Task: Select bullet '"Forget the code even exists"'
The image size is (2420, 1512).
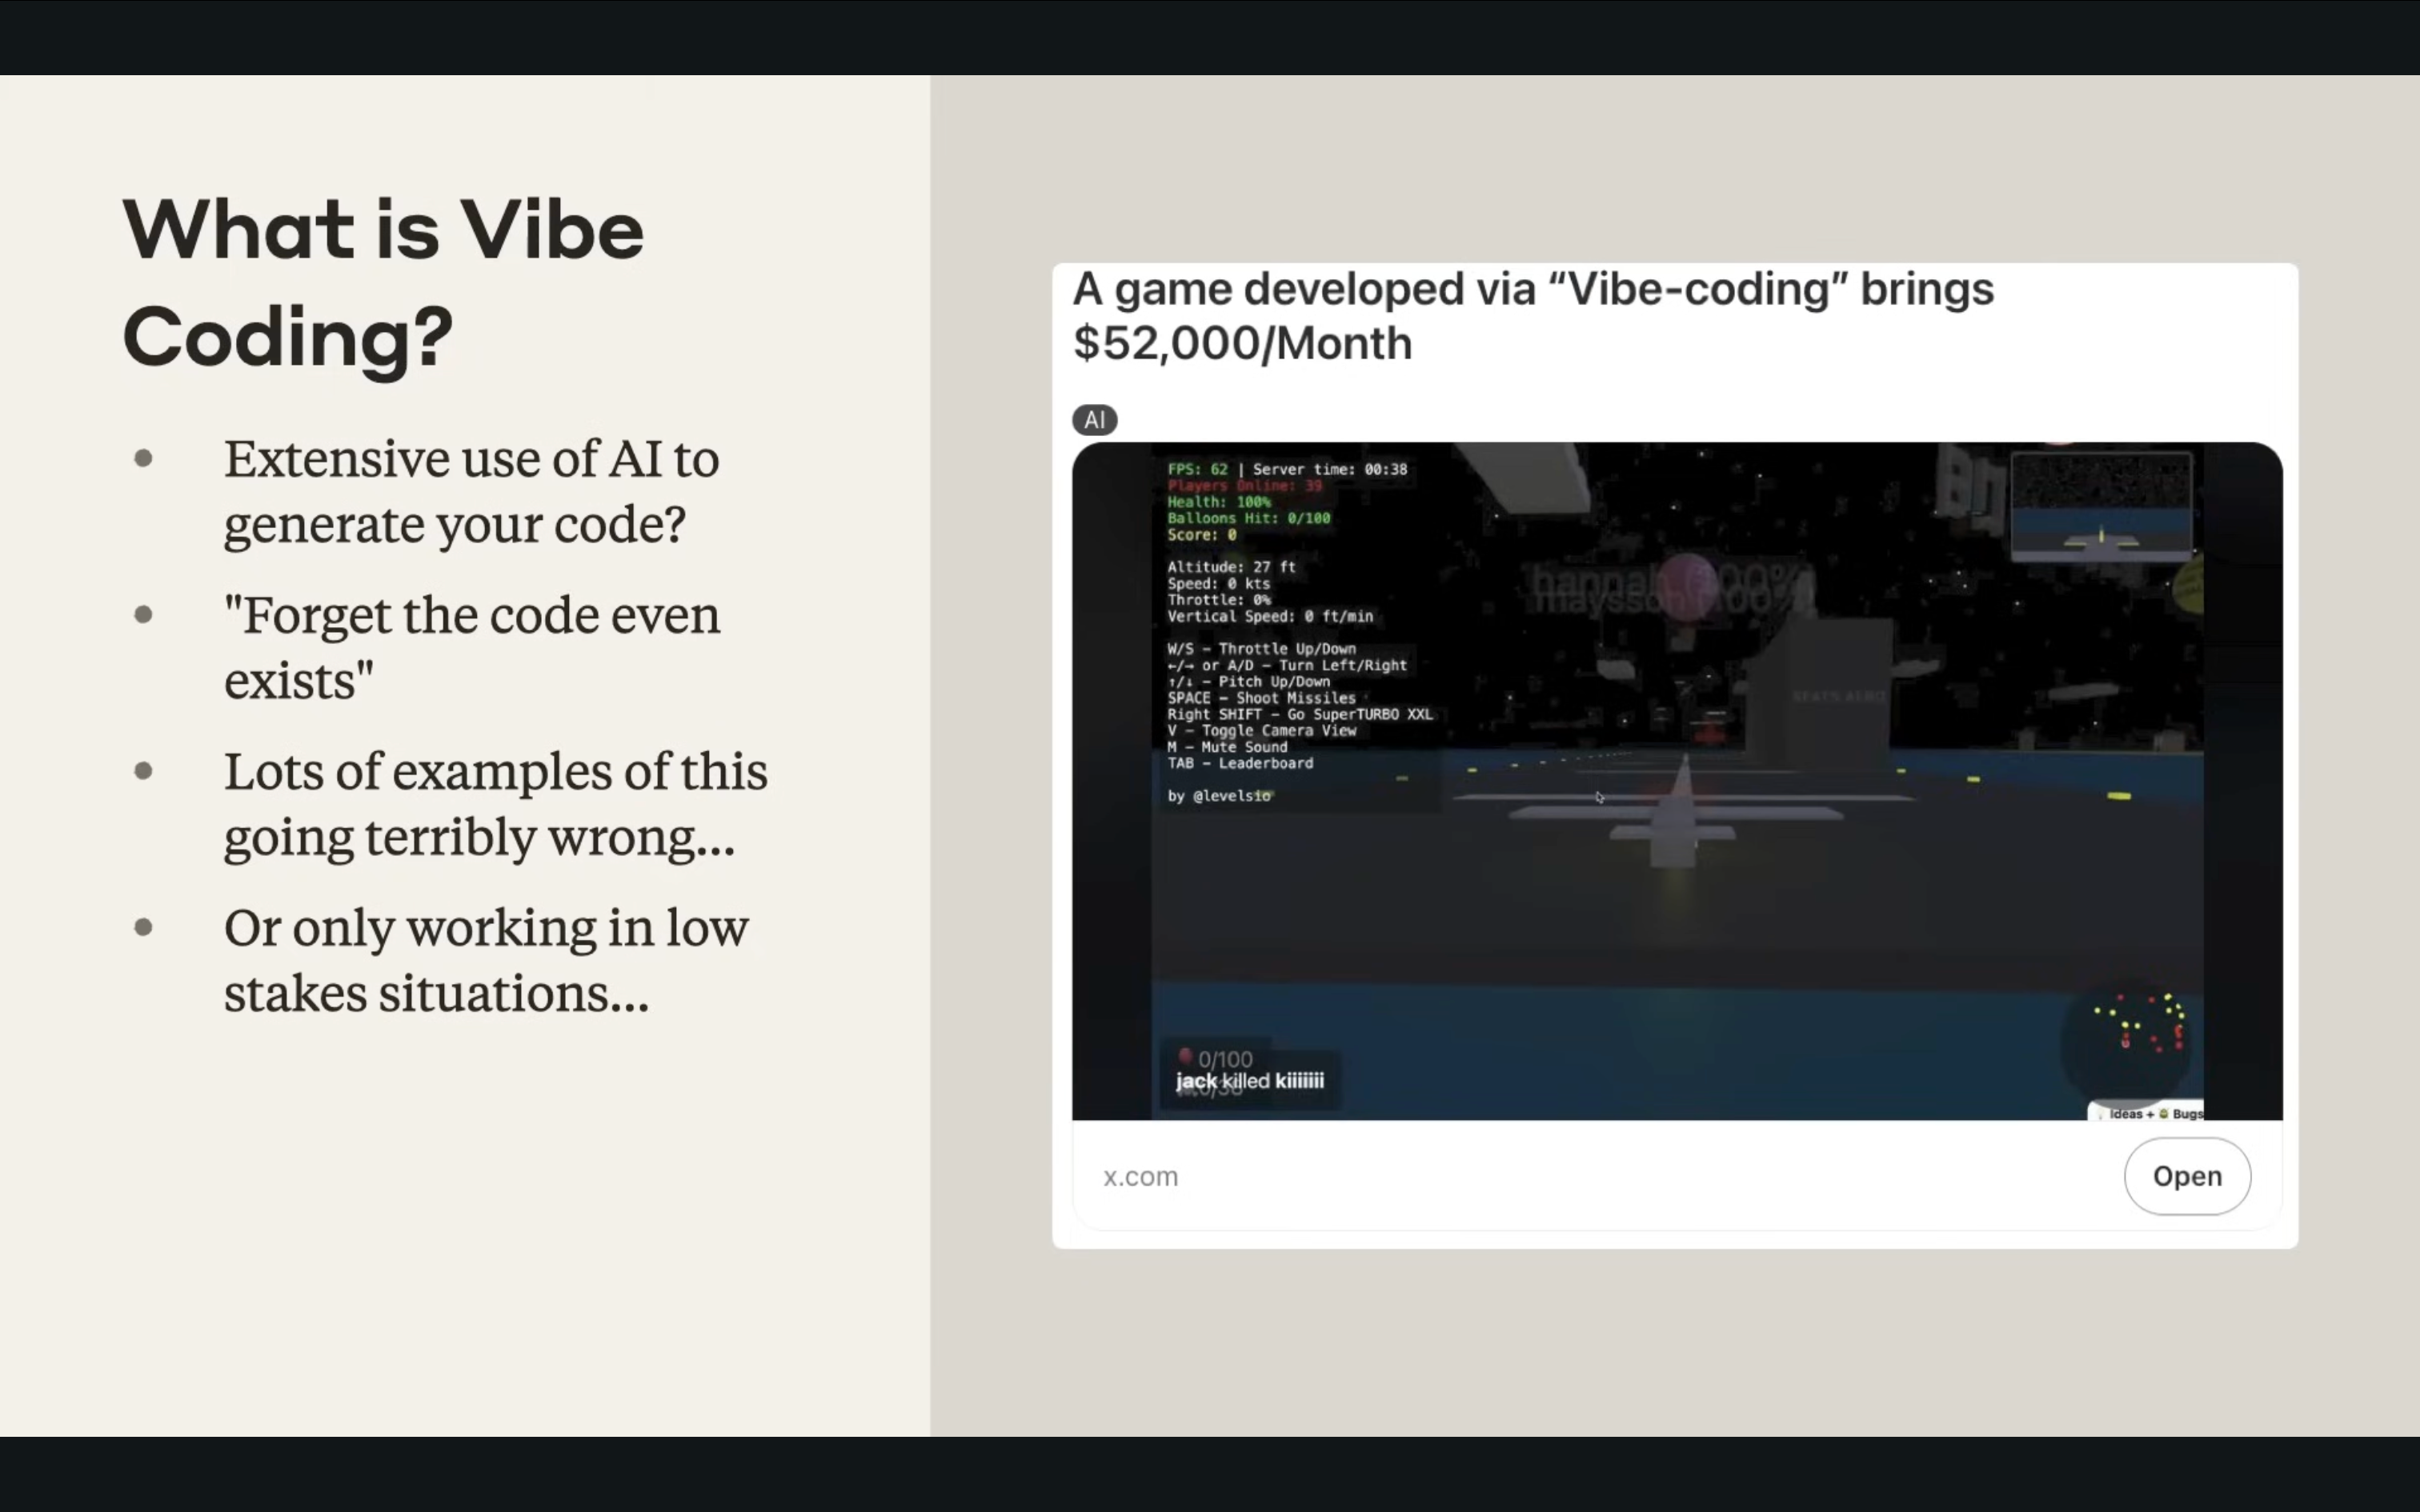Action: click(471, 647)
